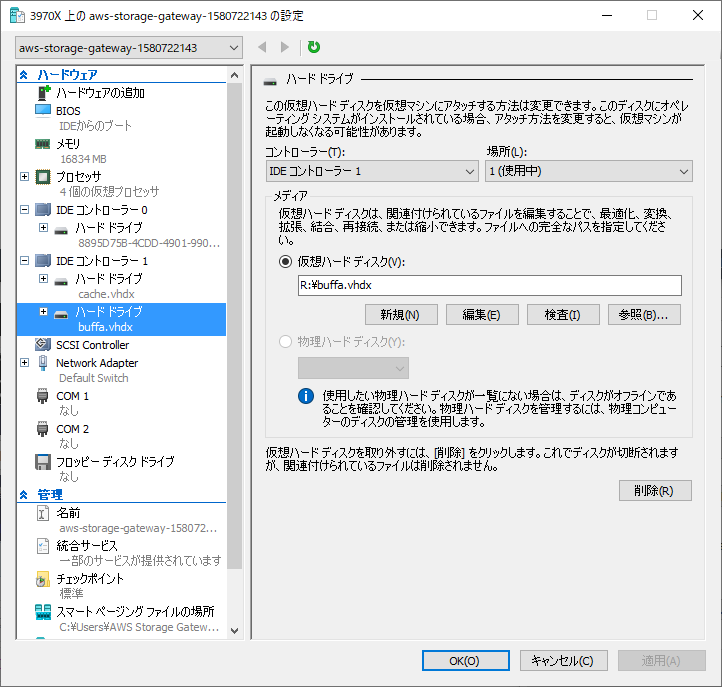This screenshot has width=722, height=687.
Task: Select the フロッピー ディスク ドライブ icon
Action: pos(43,462)
